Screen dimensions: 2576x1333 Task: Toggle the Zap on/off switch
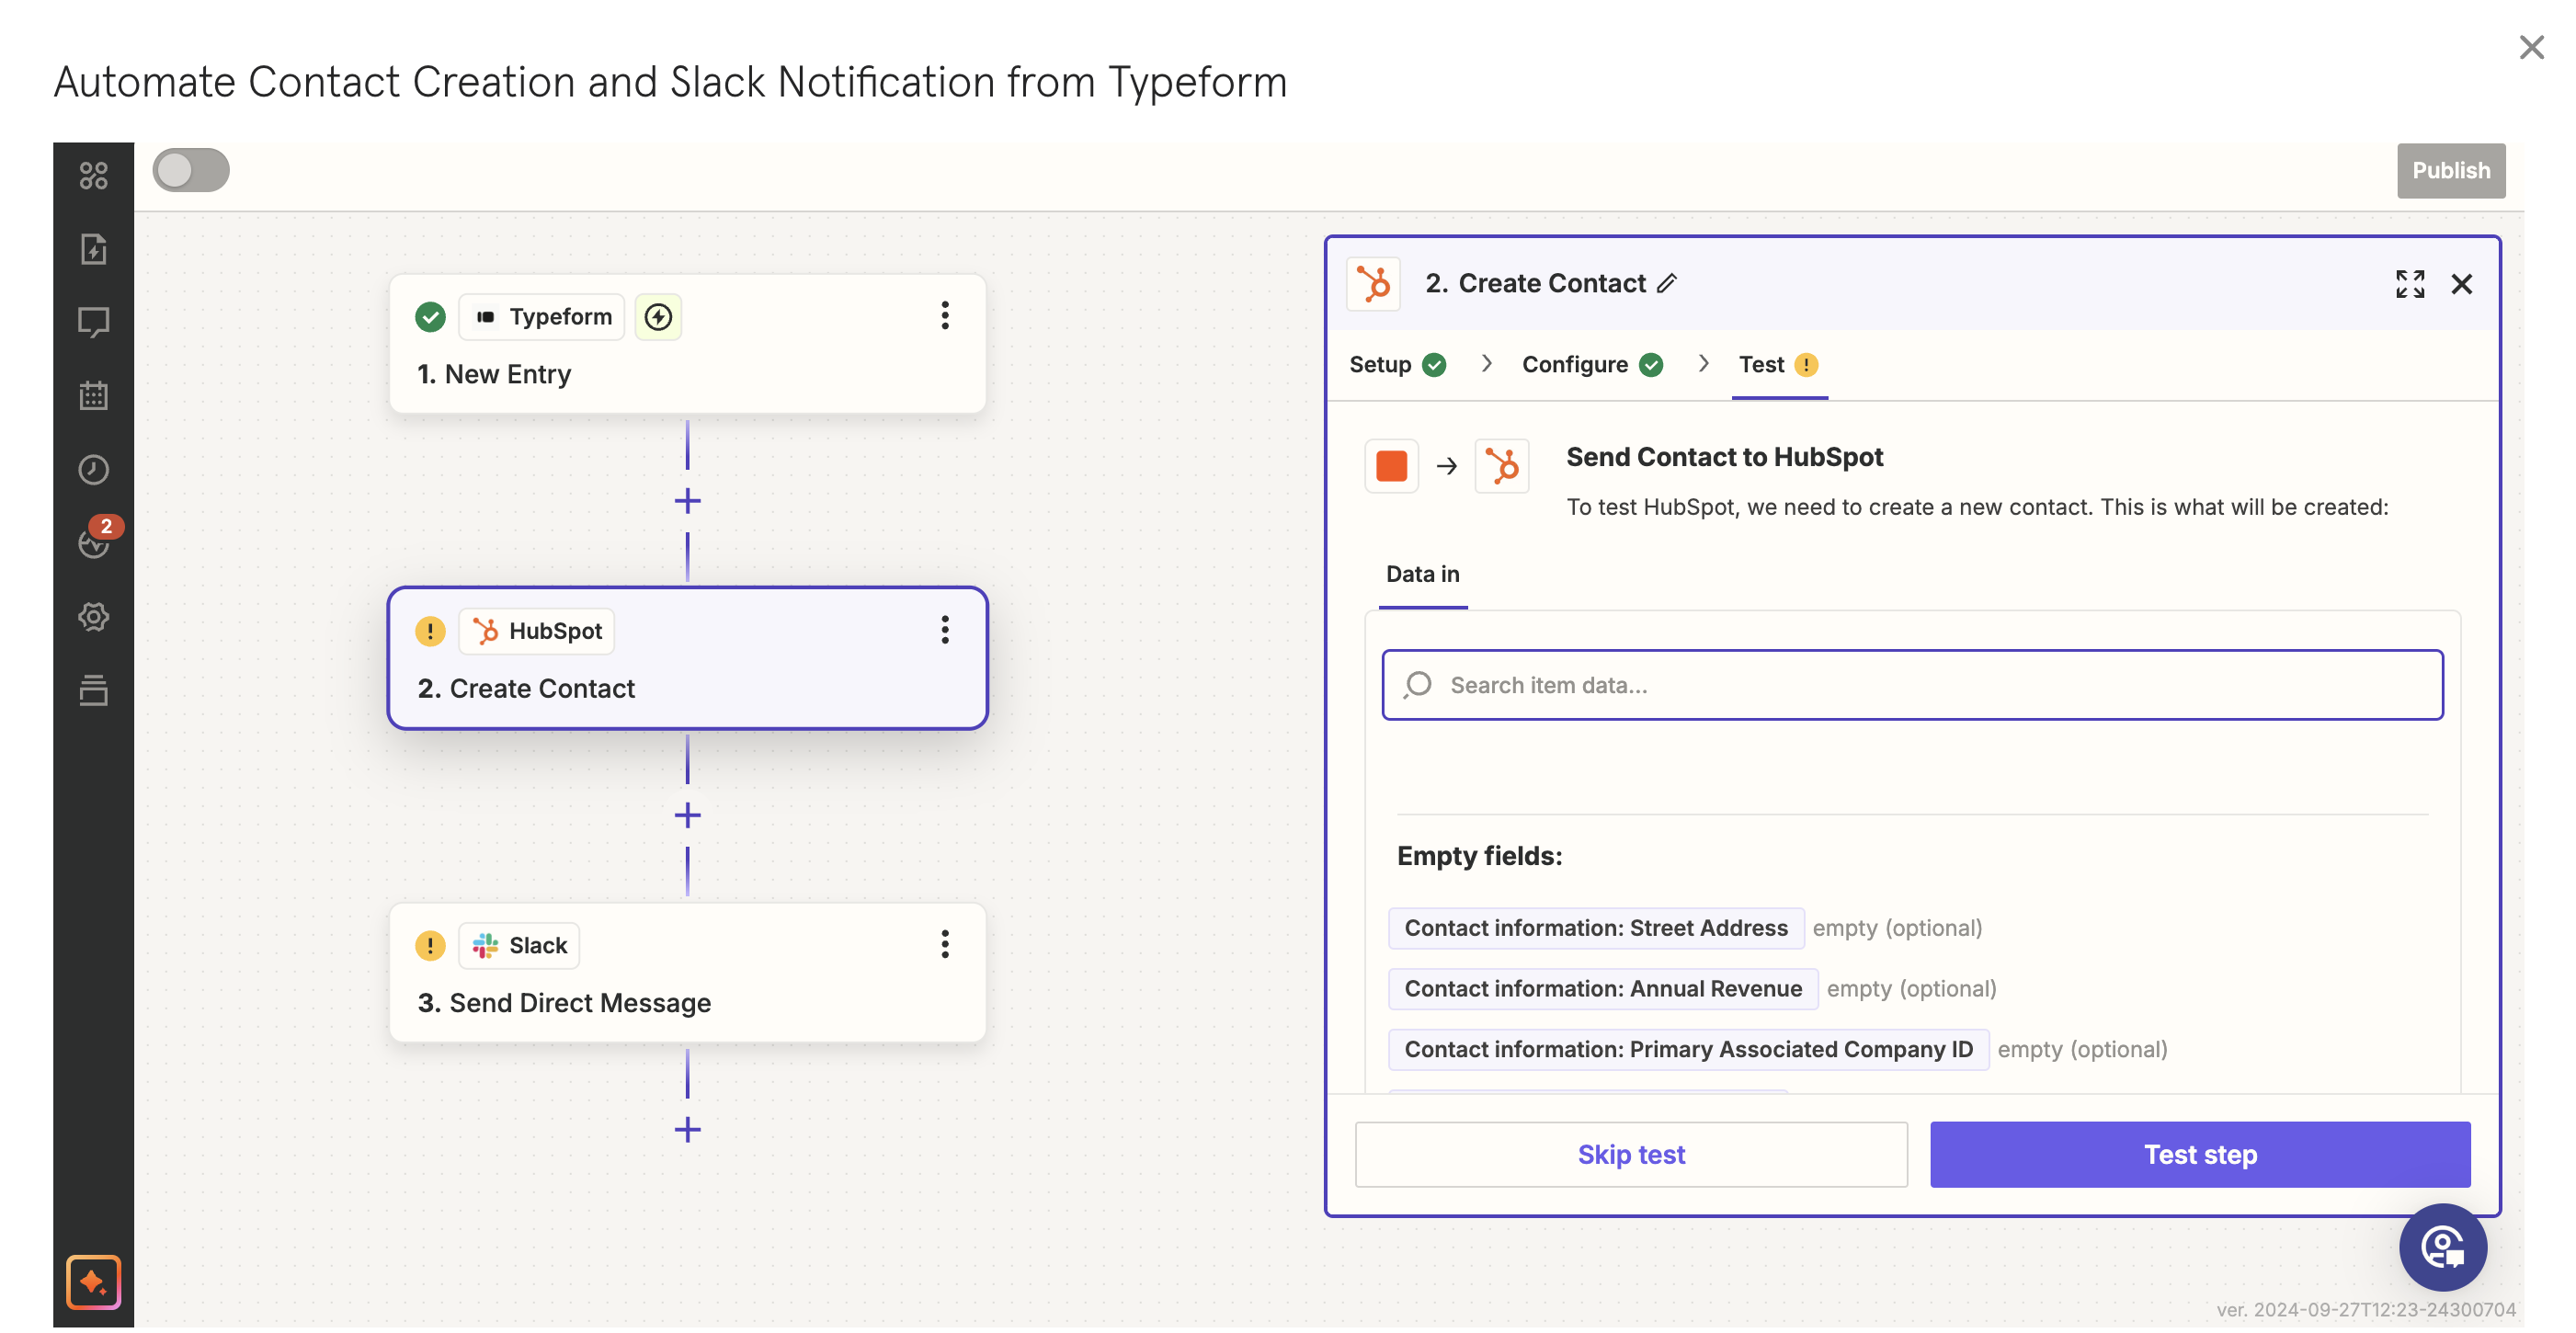[191, 170]
